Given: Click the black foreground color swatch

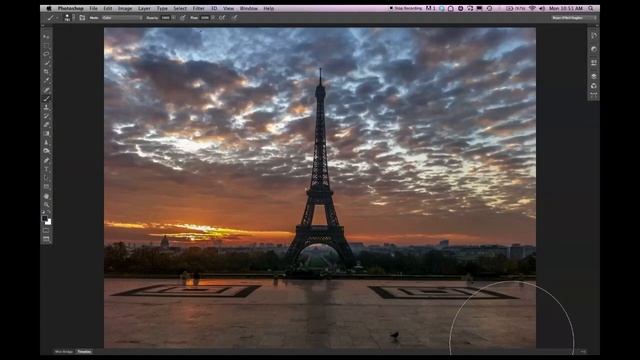Looking at the screenshot, I should pyautogui.click(x=44, y=218).
